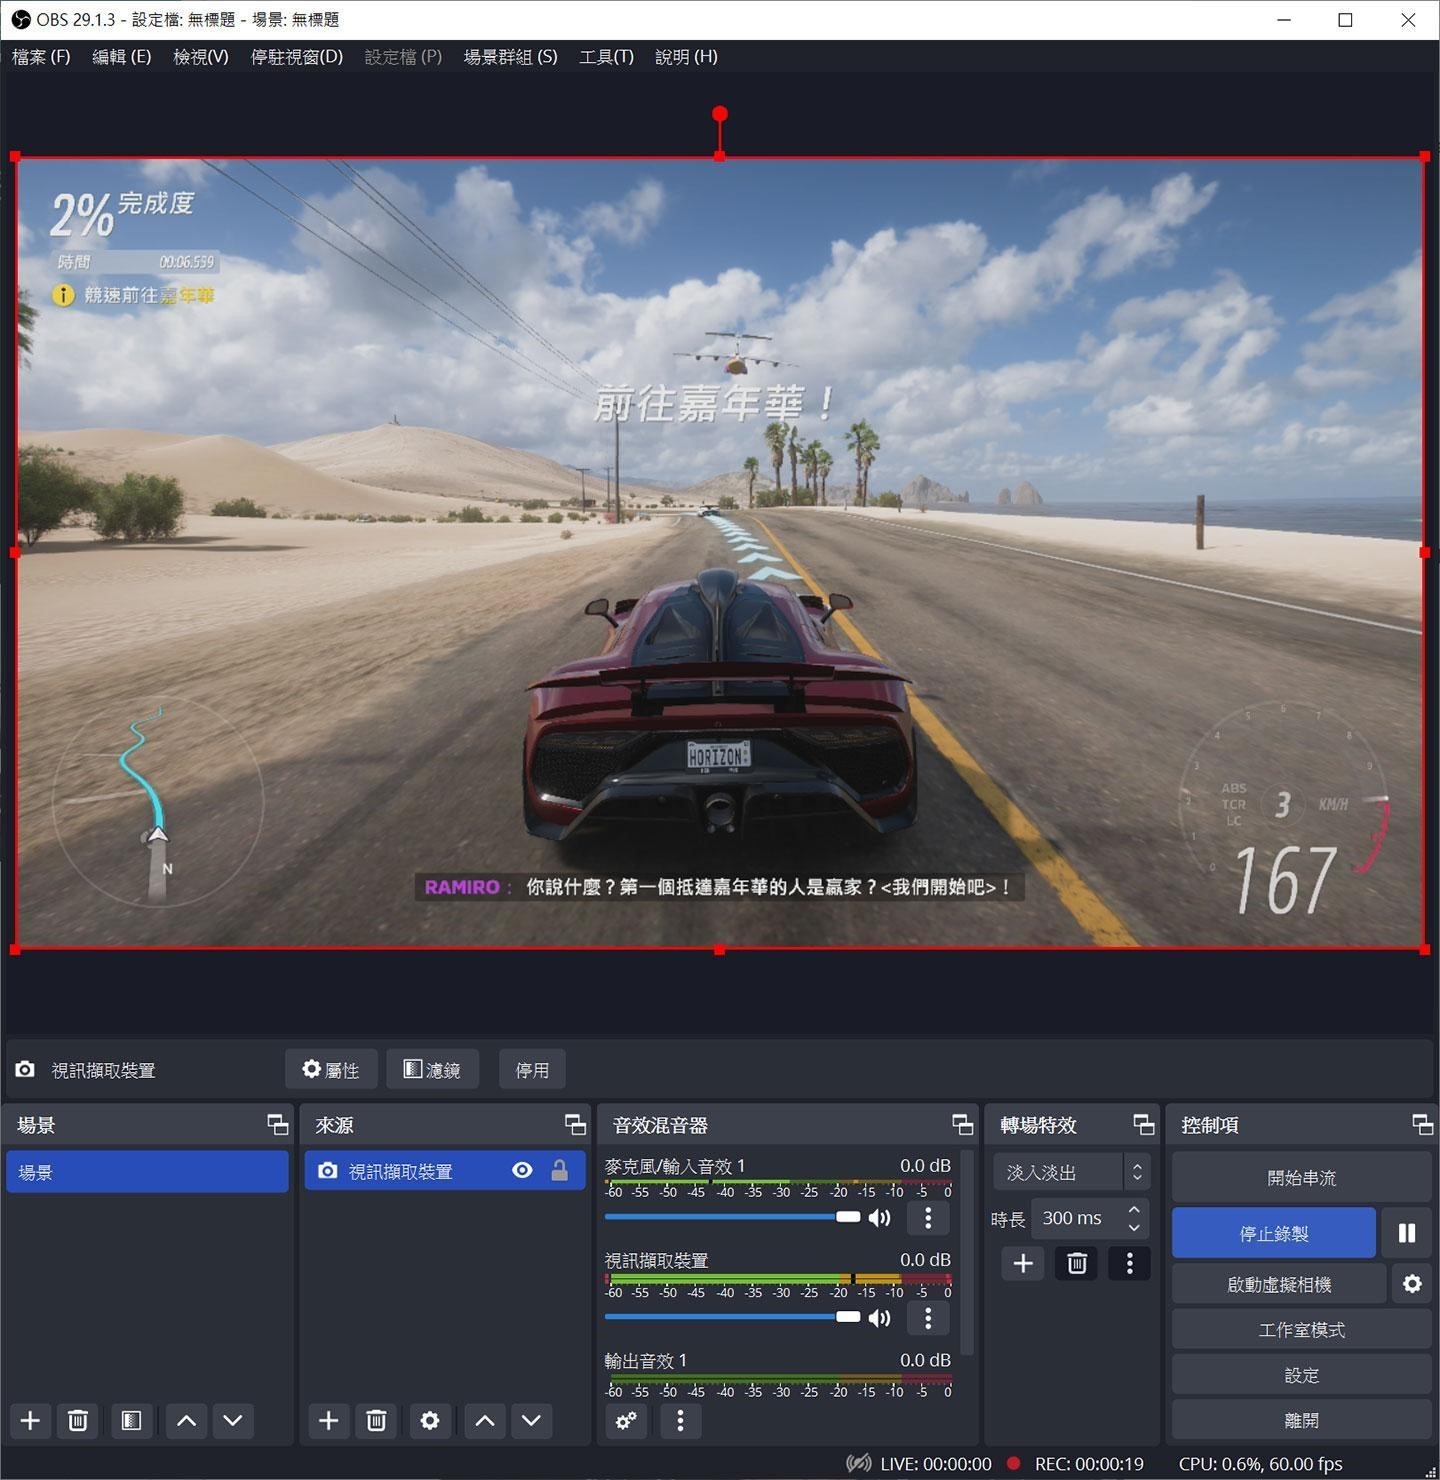The height and width of the screenshot is (1480, 1440).
Task: Open source properties with the gear icon
Action: (430, 1421)
